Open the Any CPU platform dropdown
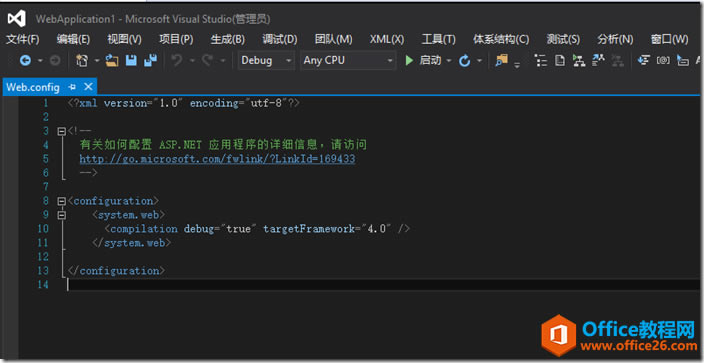This screenshot has width=704, height=363. (348, 61)
